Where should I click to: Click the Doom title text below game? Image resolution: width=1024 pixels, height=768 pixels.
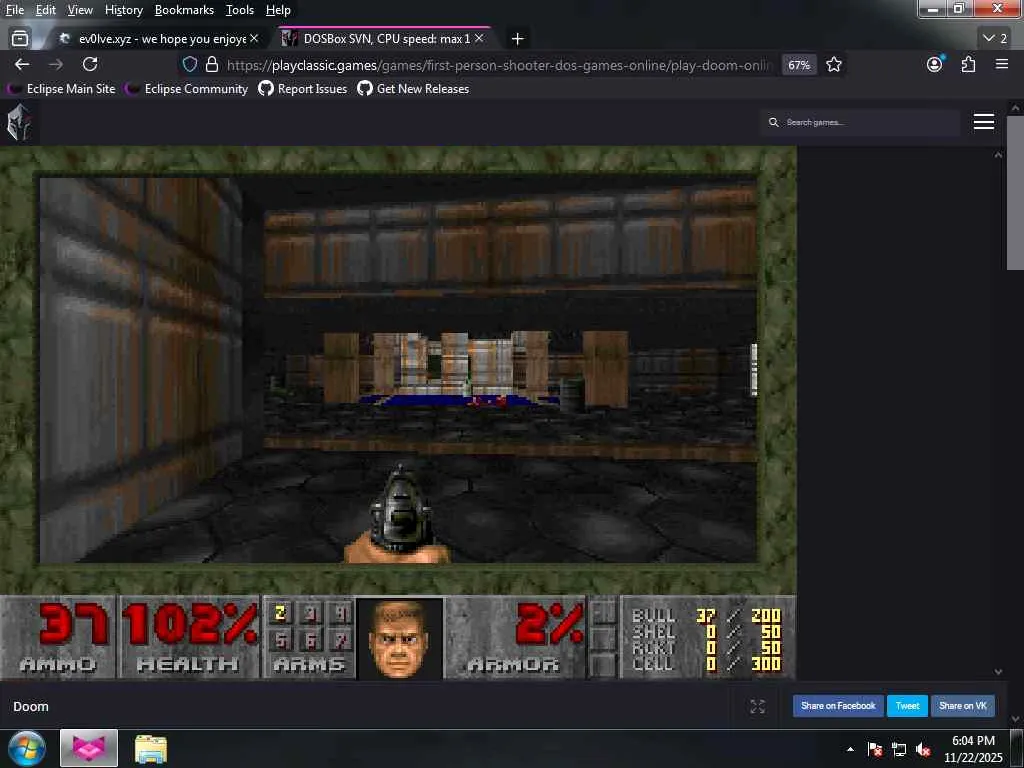(x=31, y=706)
